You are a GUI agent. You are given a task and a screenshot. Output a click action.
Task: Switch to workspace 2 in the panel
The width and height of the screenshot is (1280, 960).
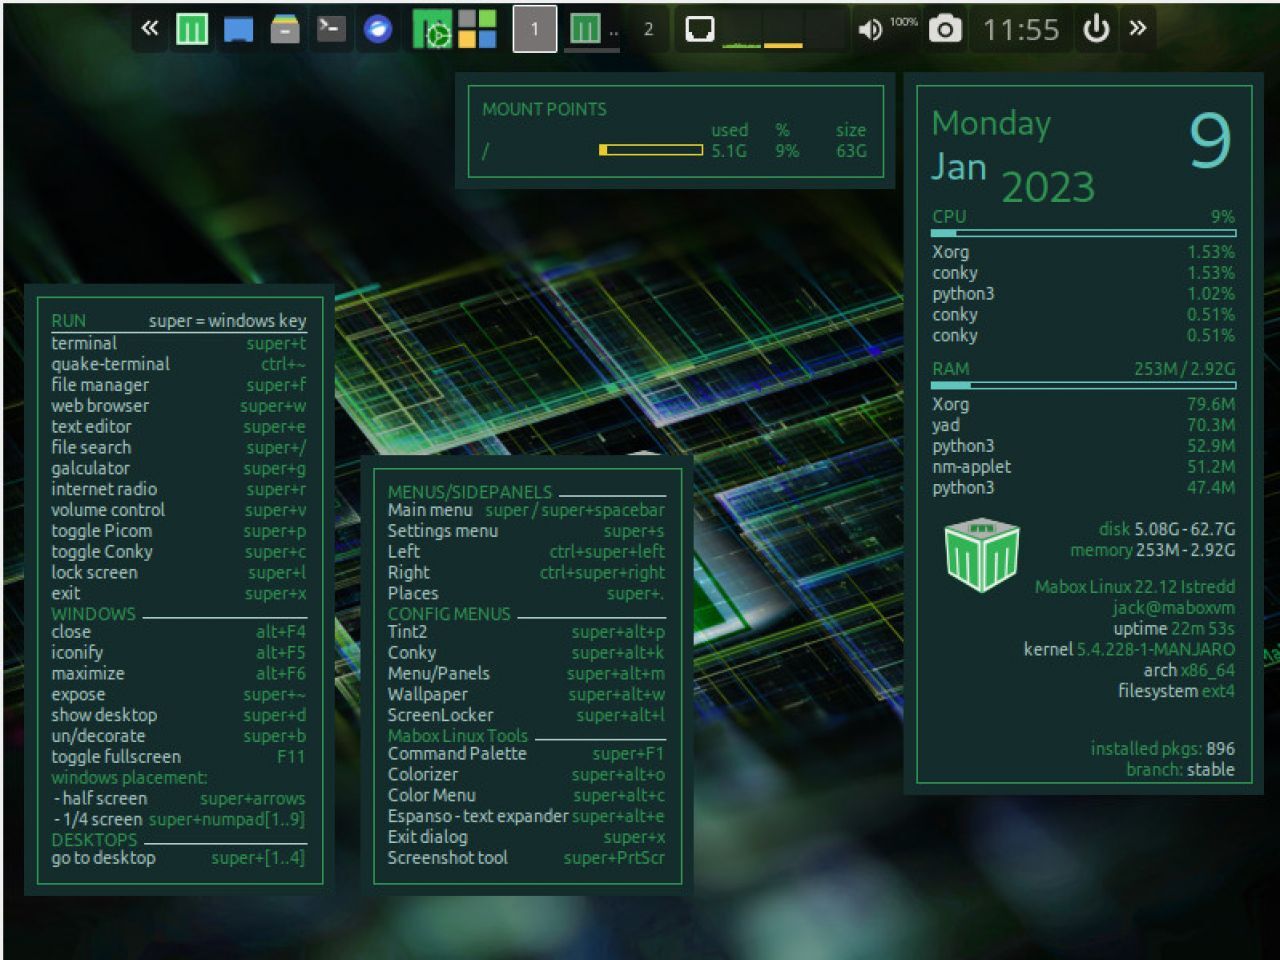[x=648, y=29]
